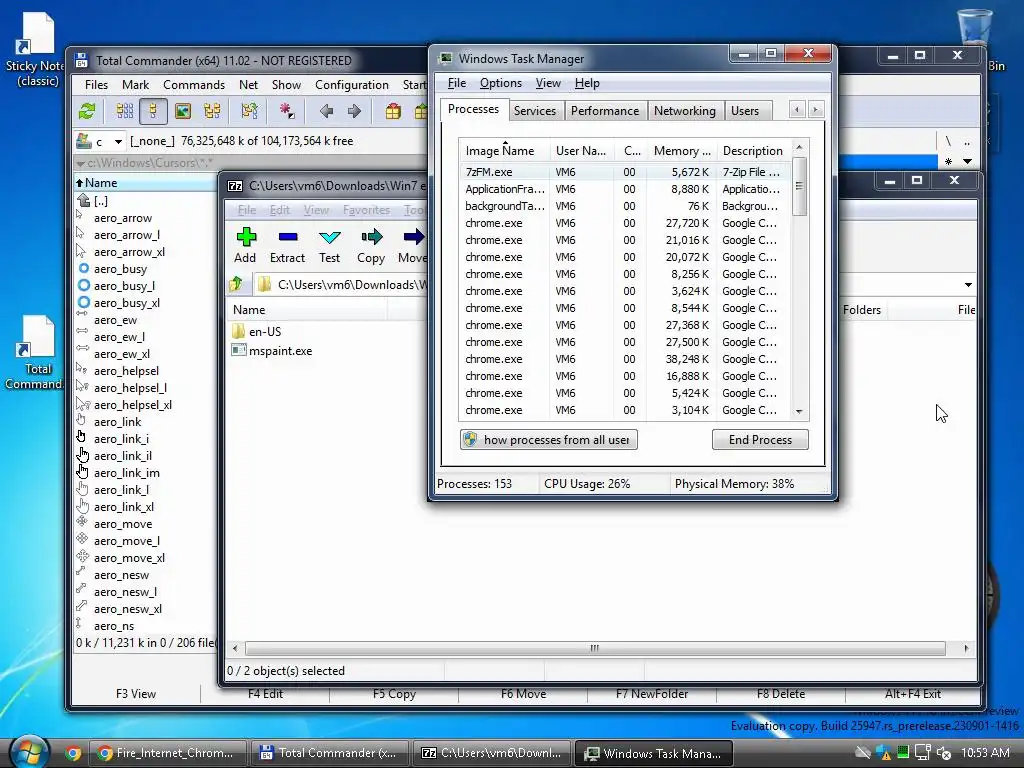Select the Sticky Notes (classic) desktop shortcut

(35, 49)
